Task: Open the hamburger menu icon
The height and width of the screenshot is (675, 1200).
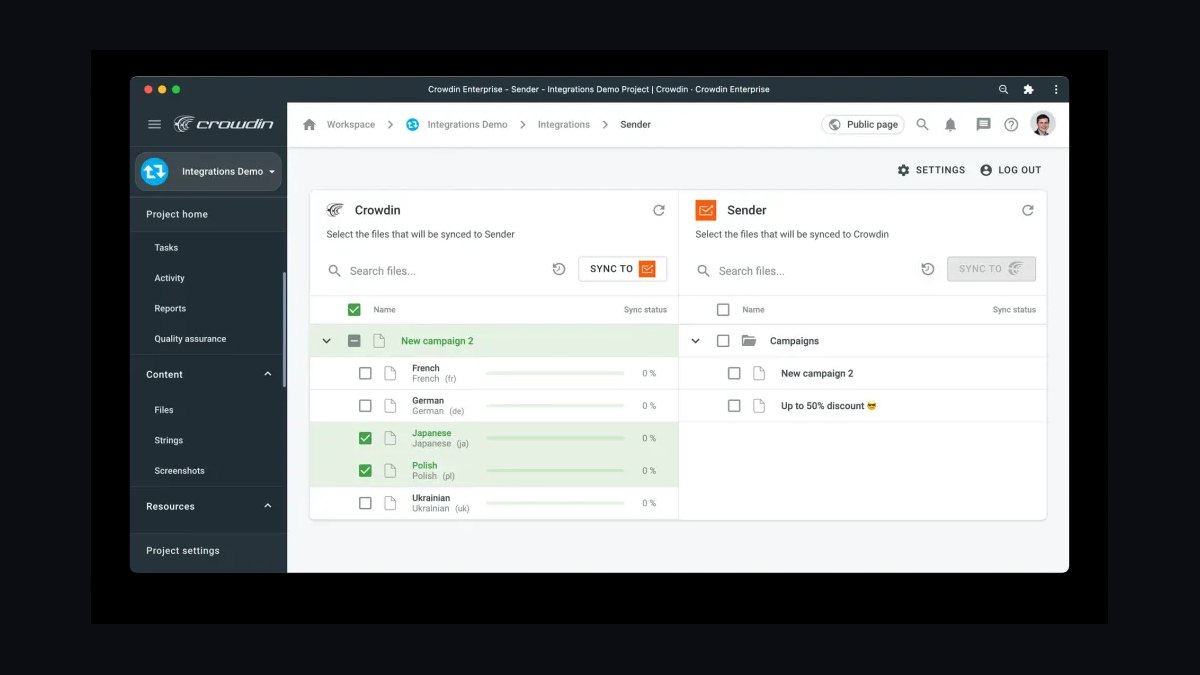Action: click(154, 124)
